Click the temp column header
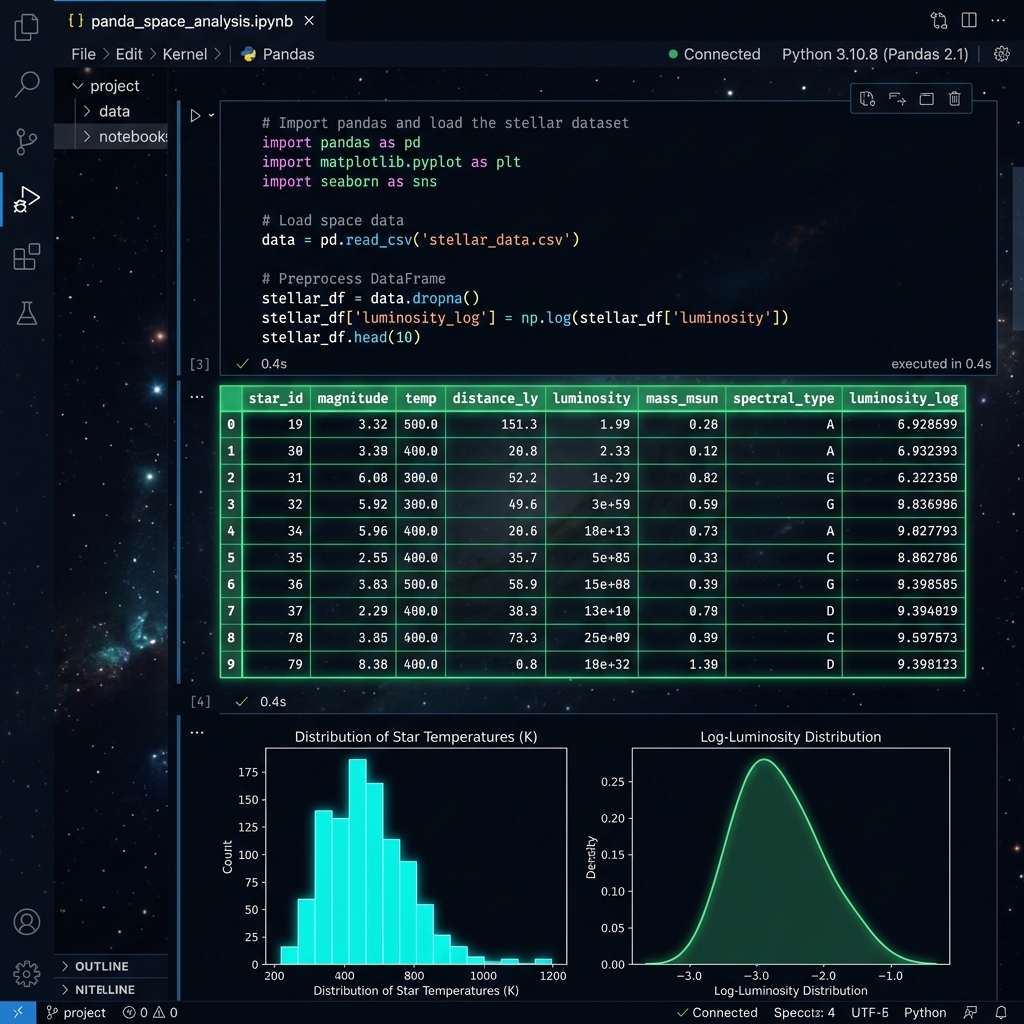This screenshot has width=1024, height=1024. 420,398
